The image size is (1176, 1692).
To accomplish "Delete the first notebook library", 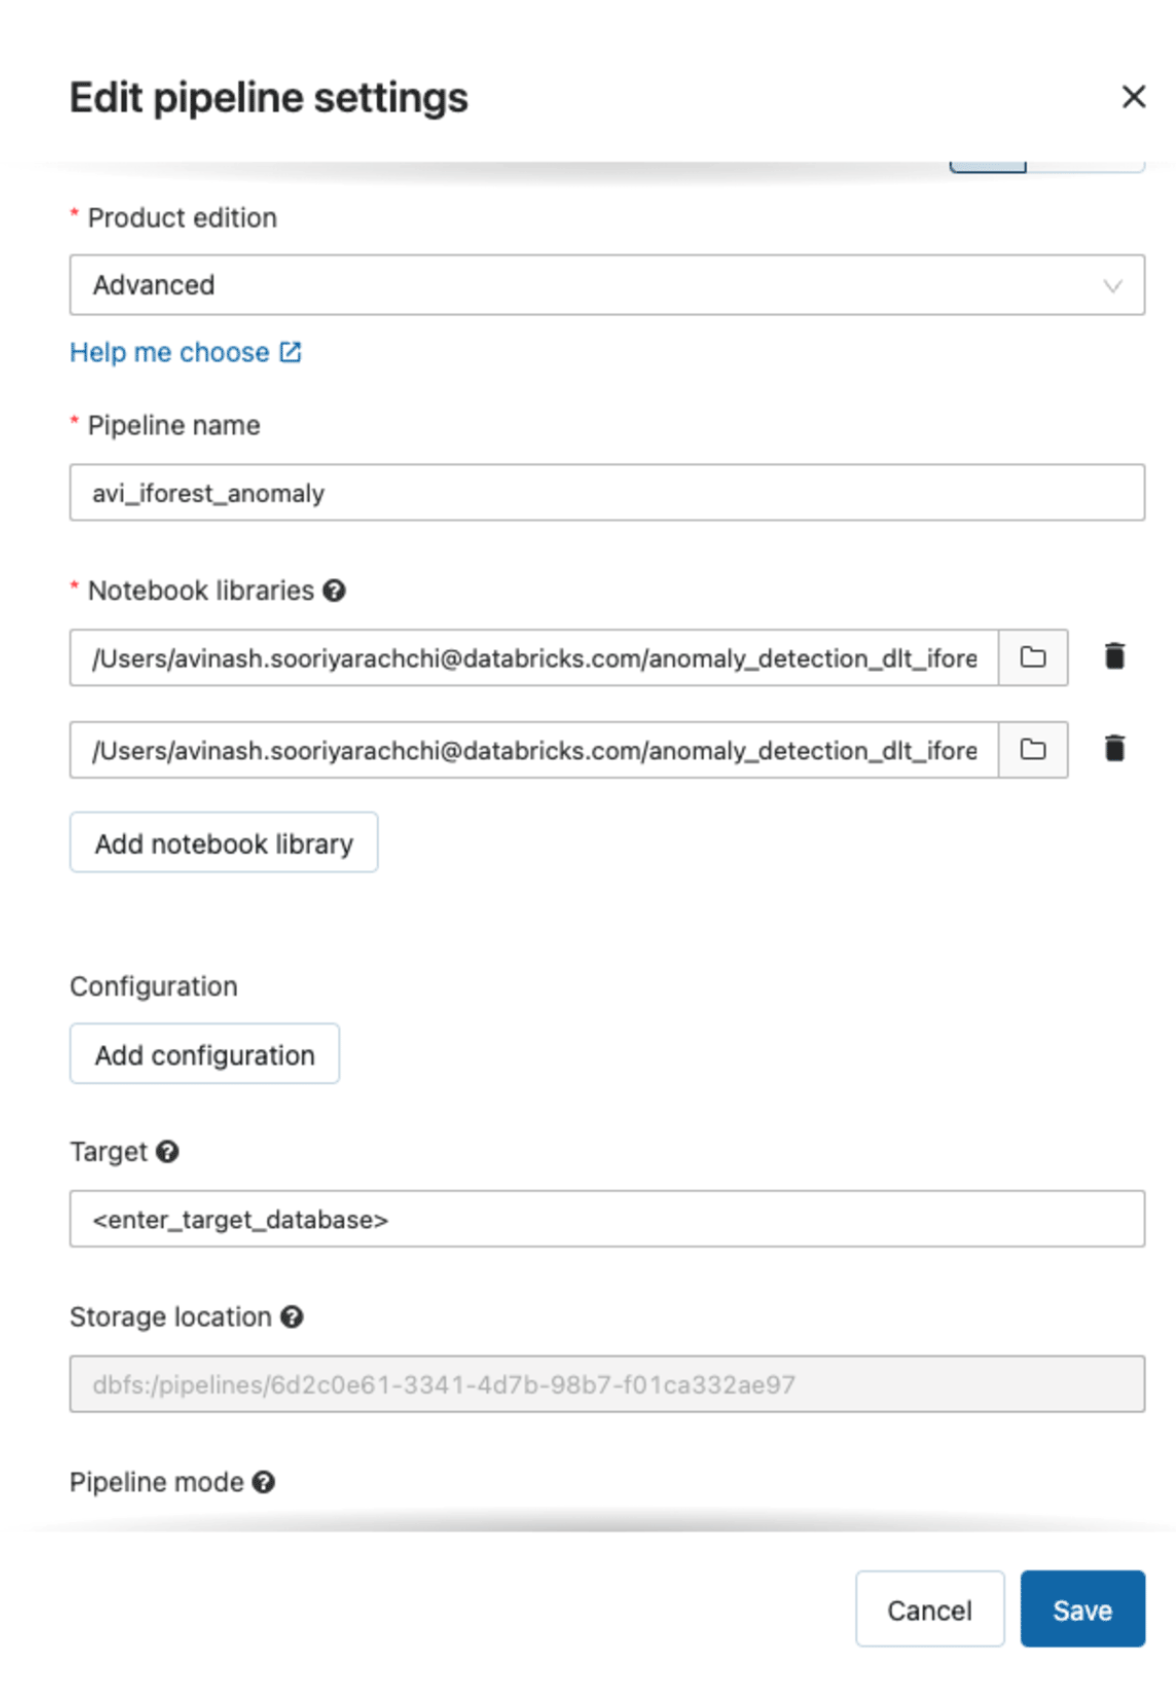I will pyautogui.click(x=1115, y=657).
